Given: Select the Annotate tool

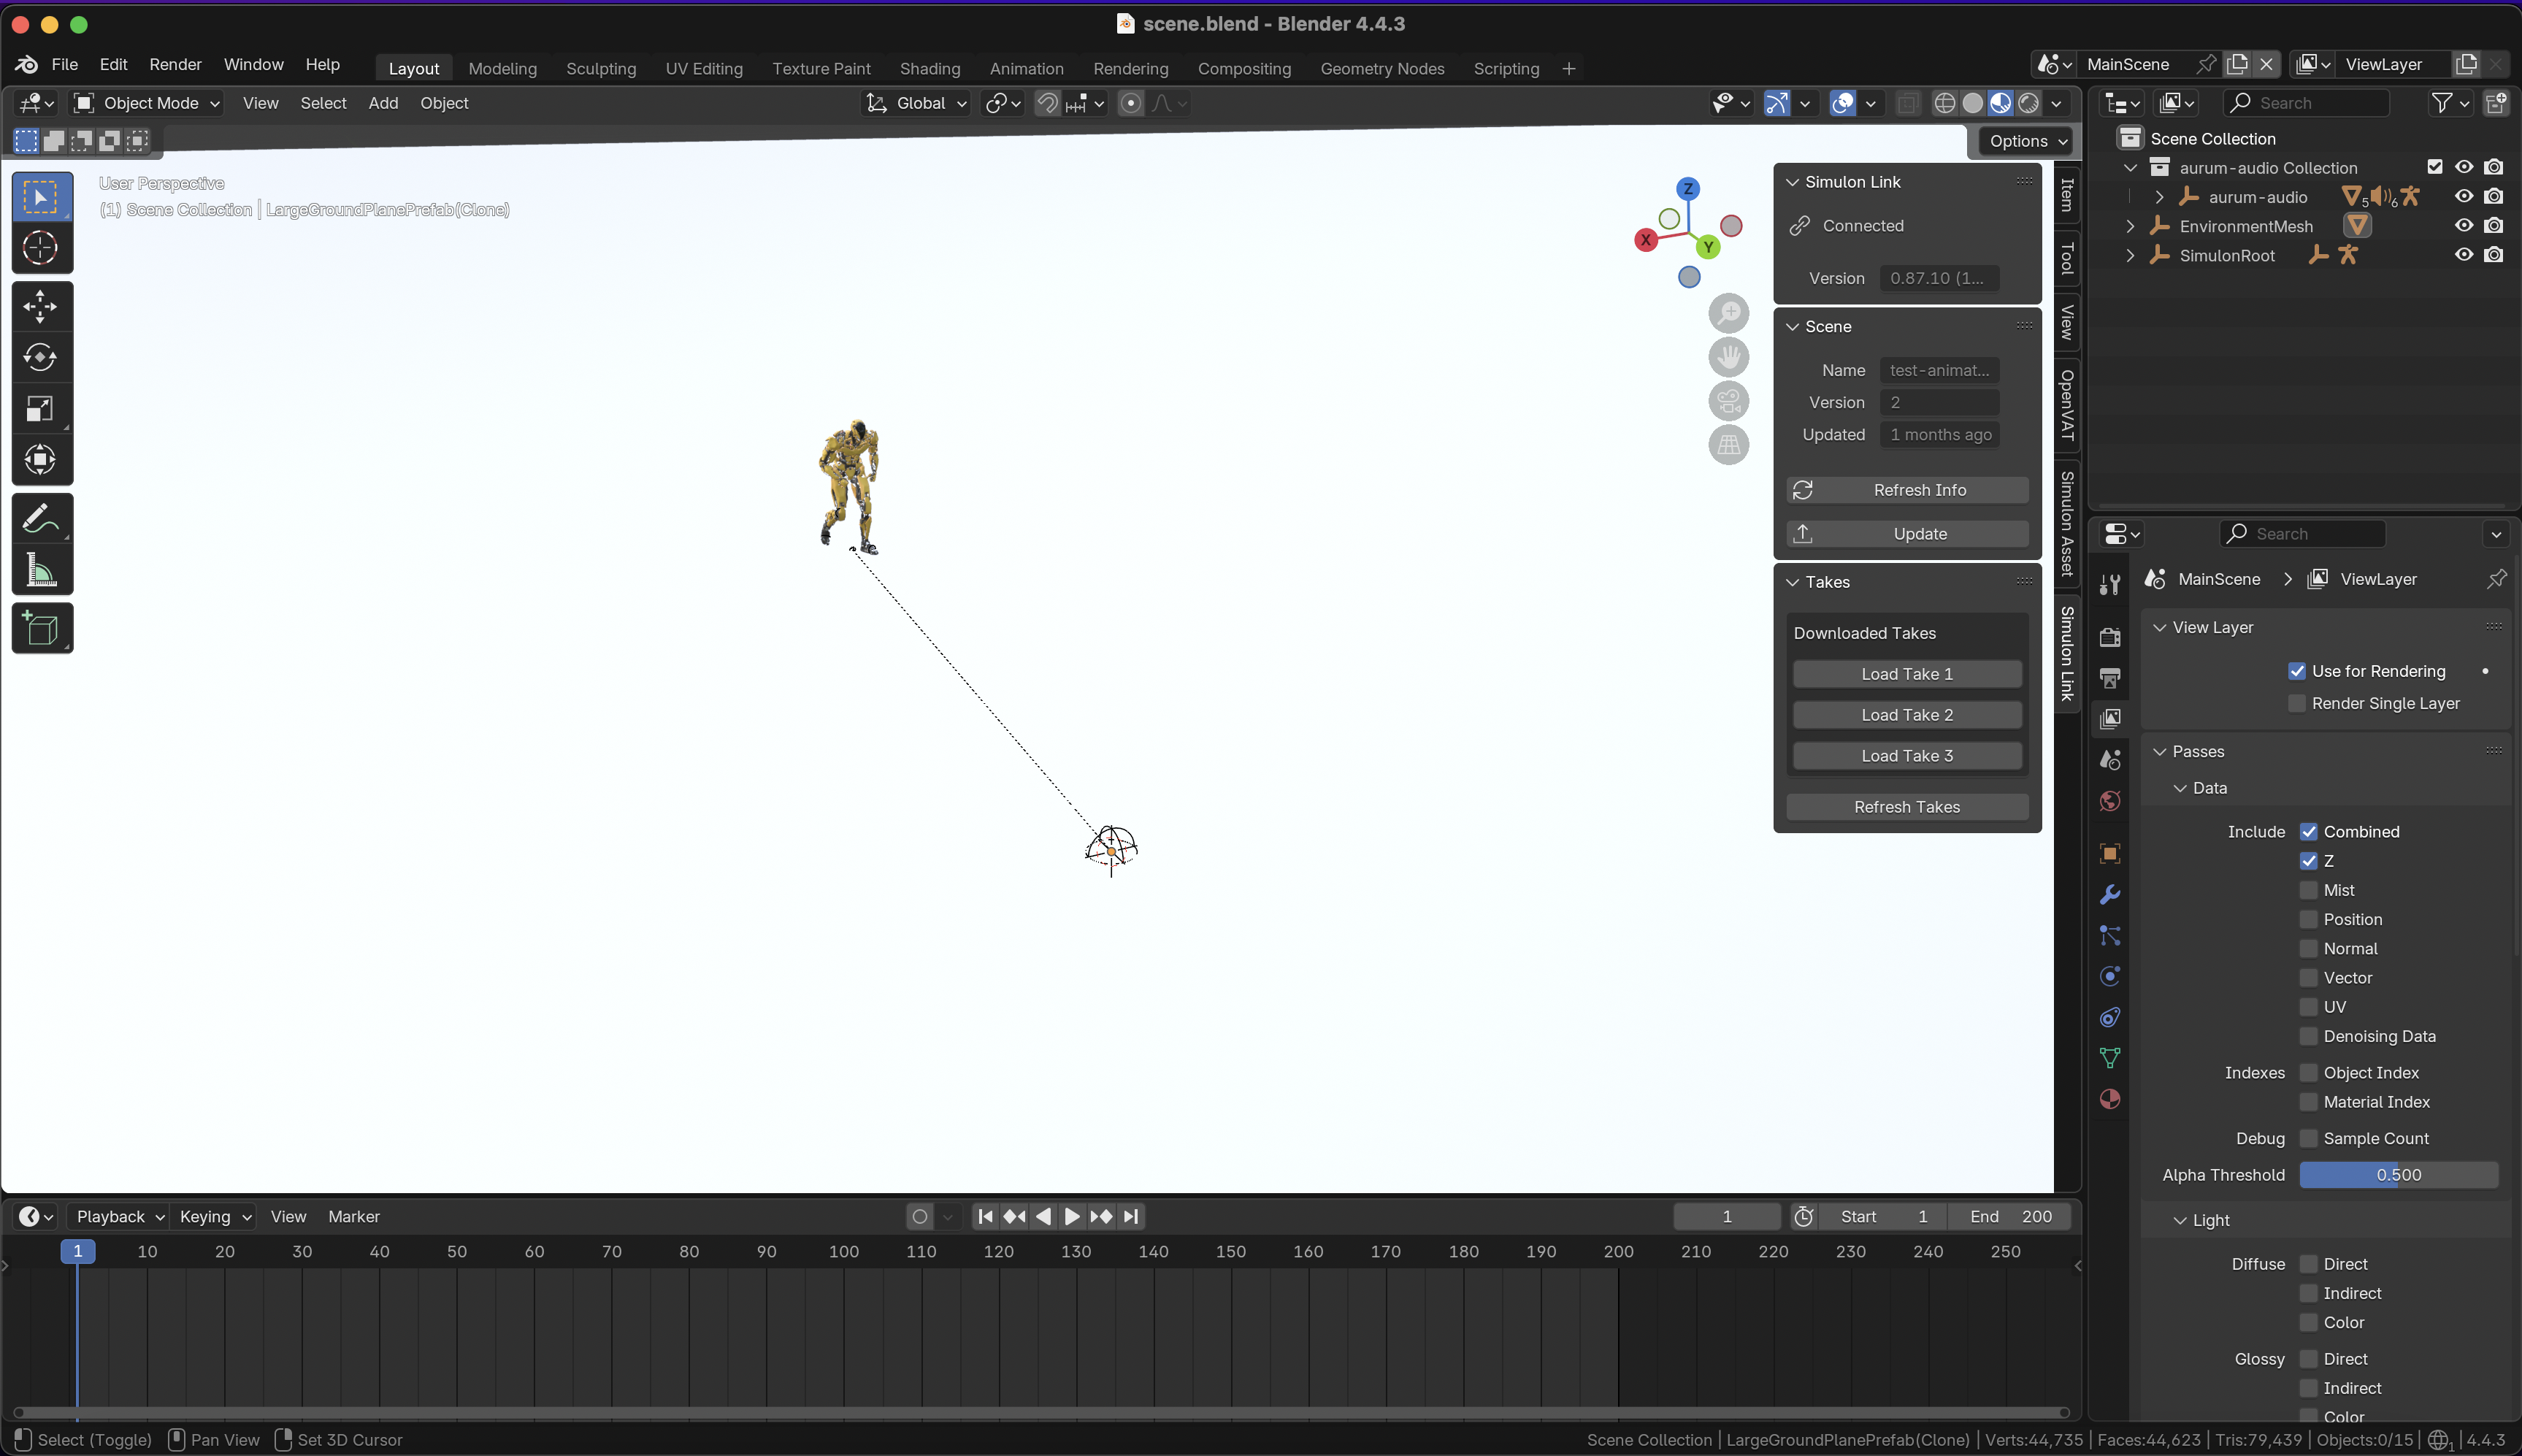Looking at the screenshot, I should pyautogui.click(x=41, y=519).
